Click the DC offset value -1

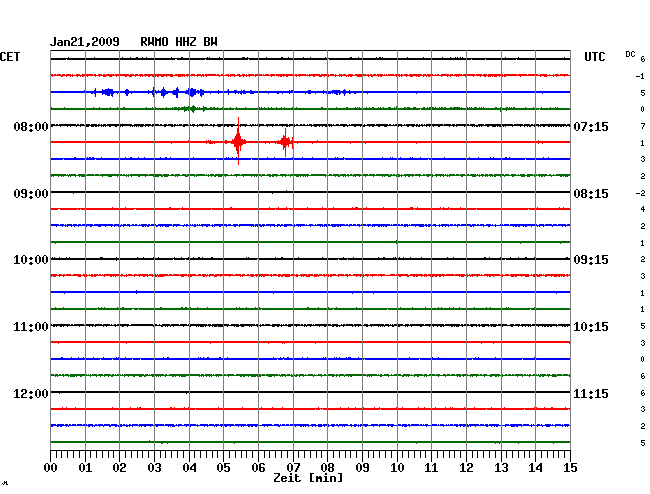(640, 76)
